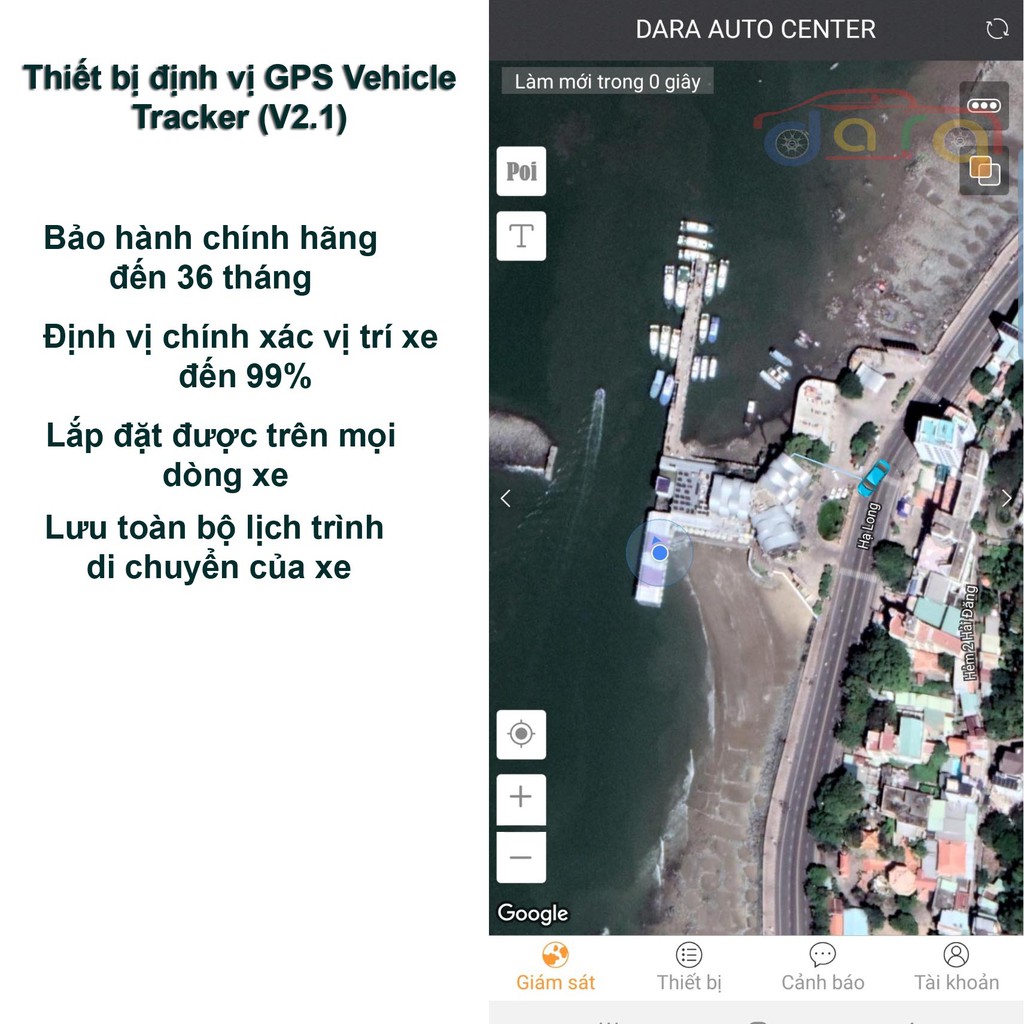Viewport: 1024px width, 1024px height.
Task: Open the Tài khoản tab
Action: tap(956, 967)
